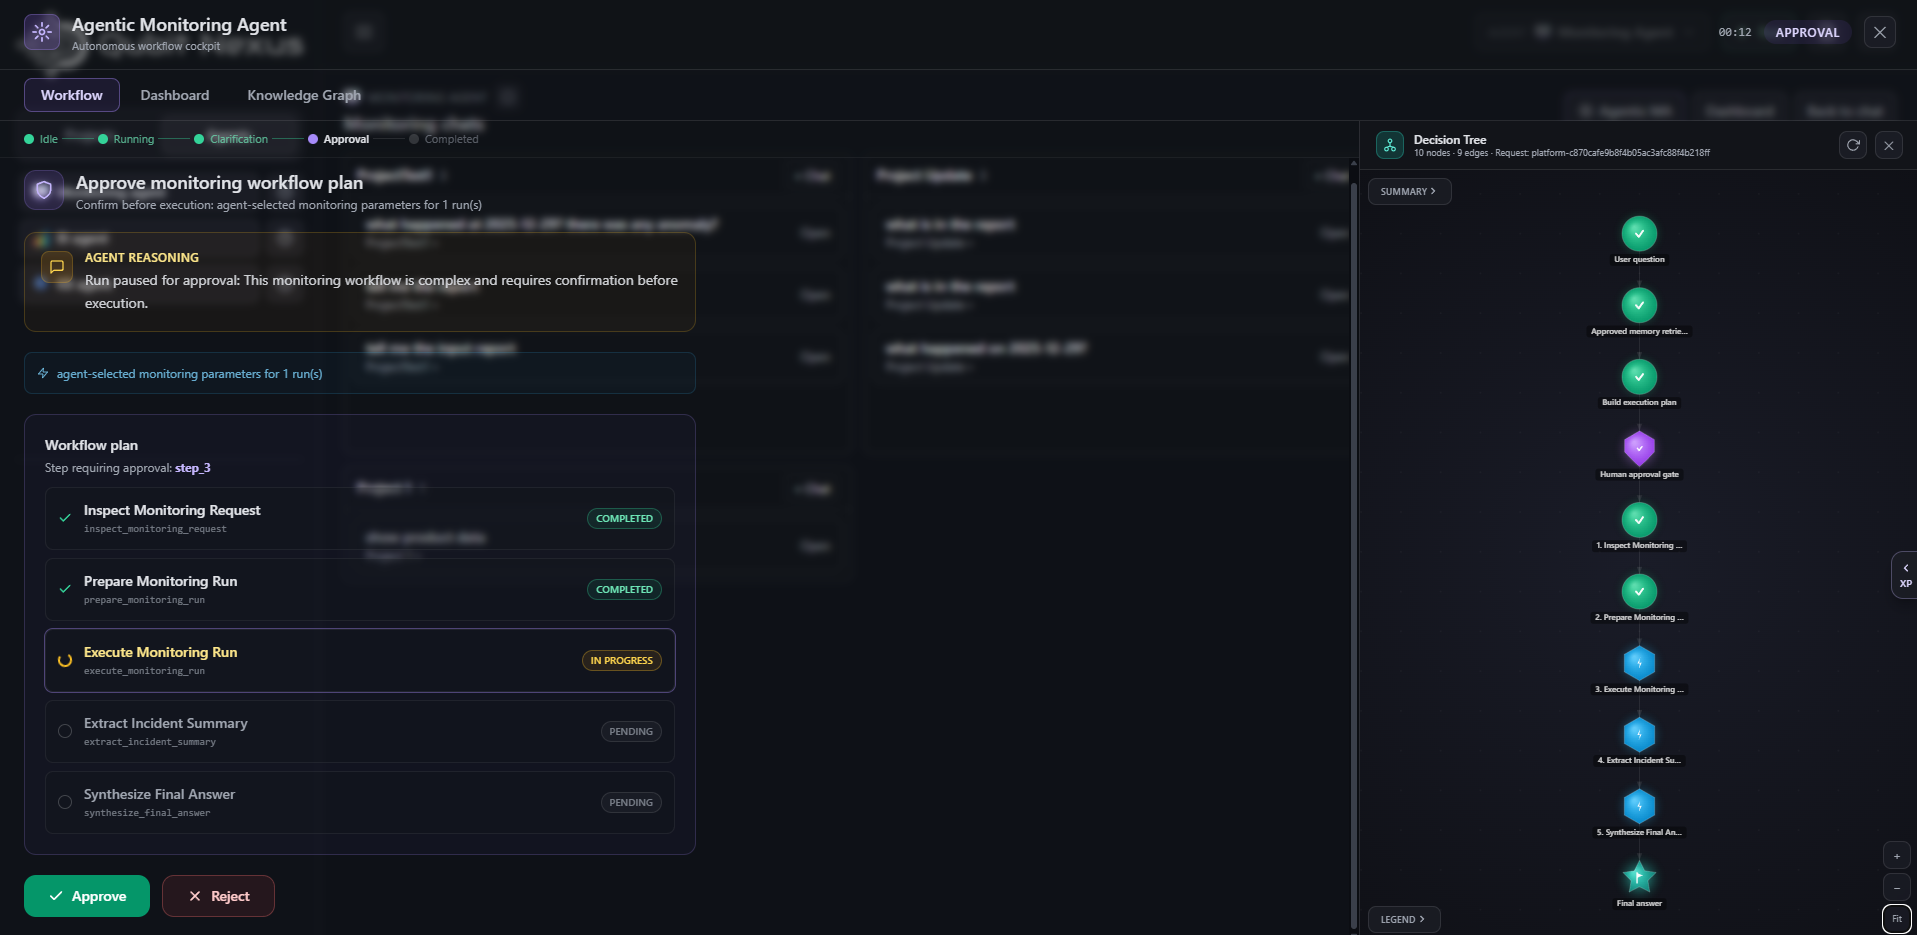Switch to the Workflow tab
Screen dimensions: 1917x935
tap(72, 95)
